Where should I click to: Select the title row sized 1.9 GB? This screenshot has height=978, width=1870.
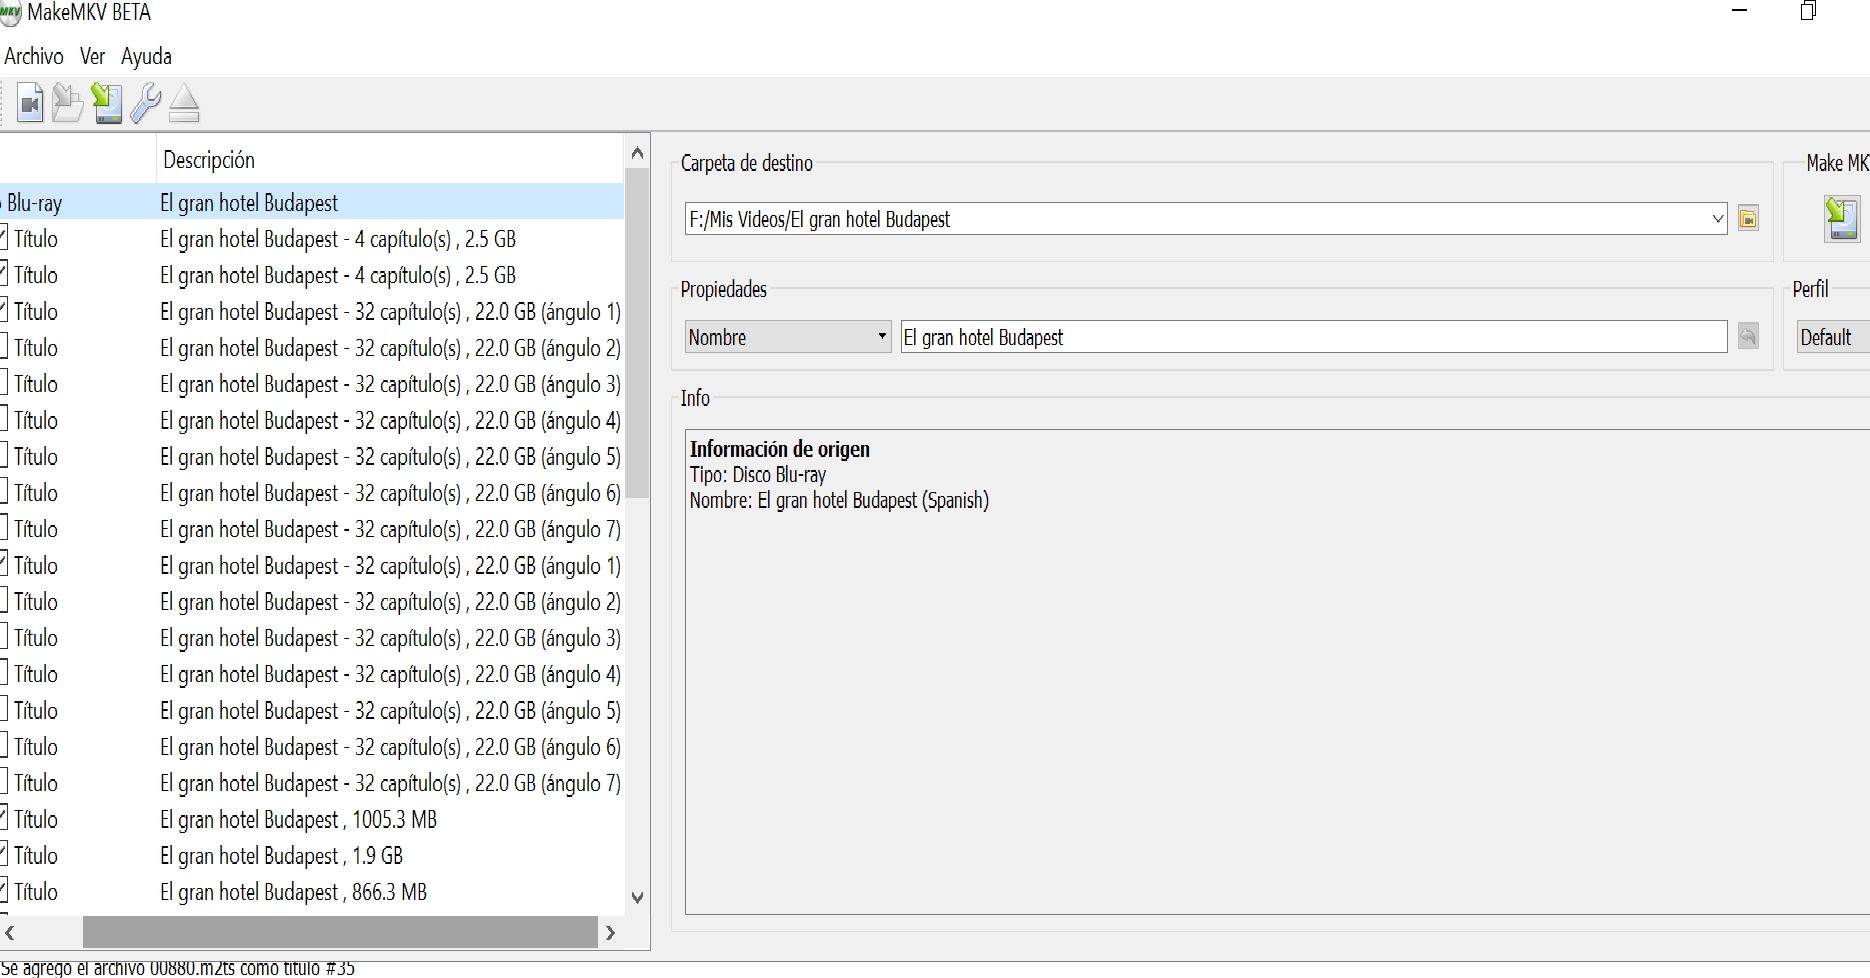312,855
